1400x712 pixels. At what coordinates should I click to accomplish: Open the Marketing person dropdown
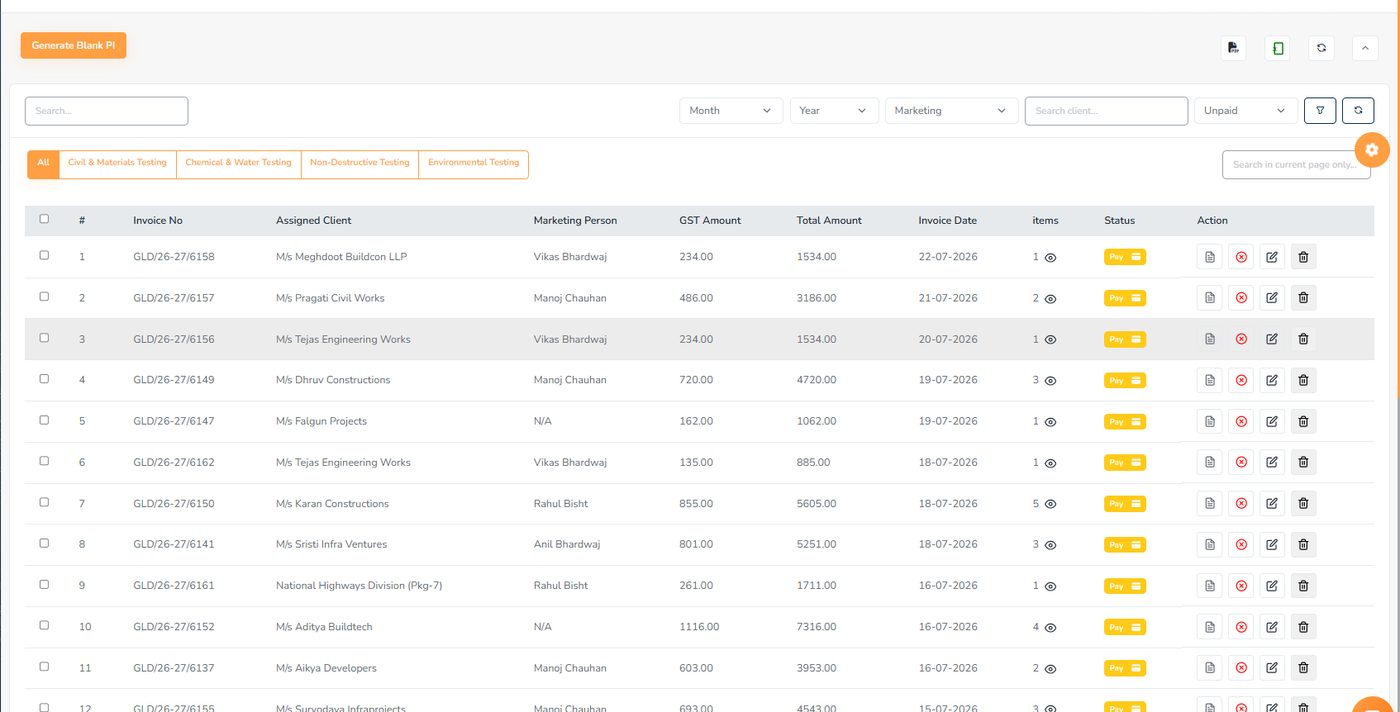pyautogui.click(x=951, y=111)
